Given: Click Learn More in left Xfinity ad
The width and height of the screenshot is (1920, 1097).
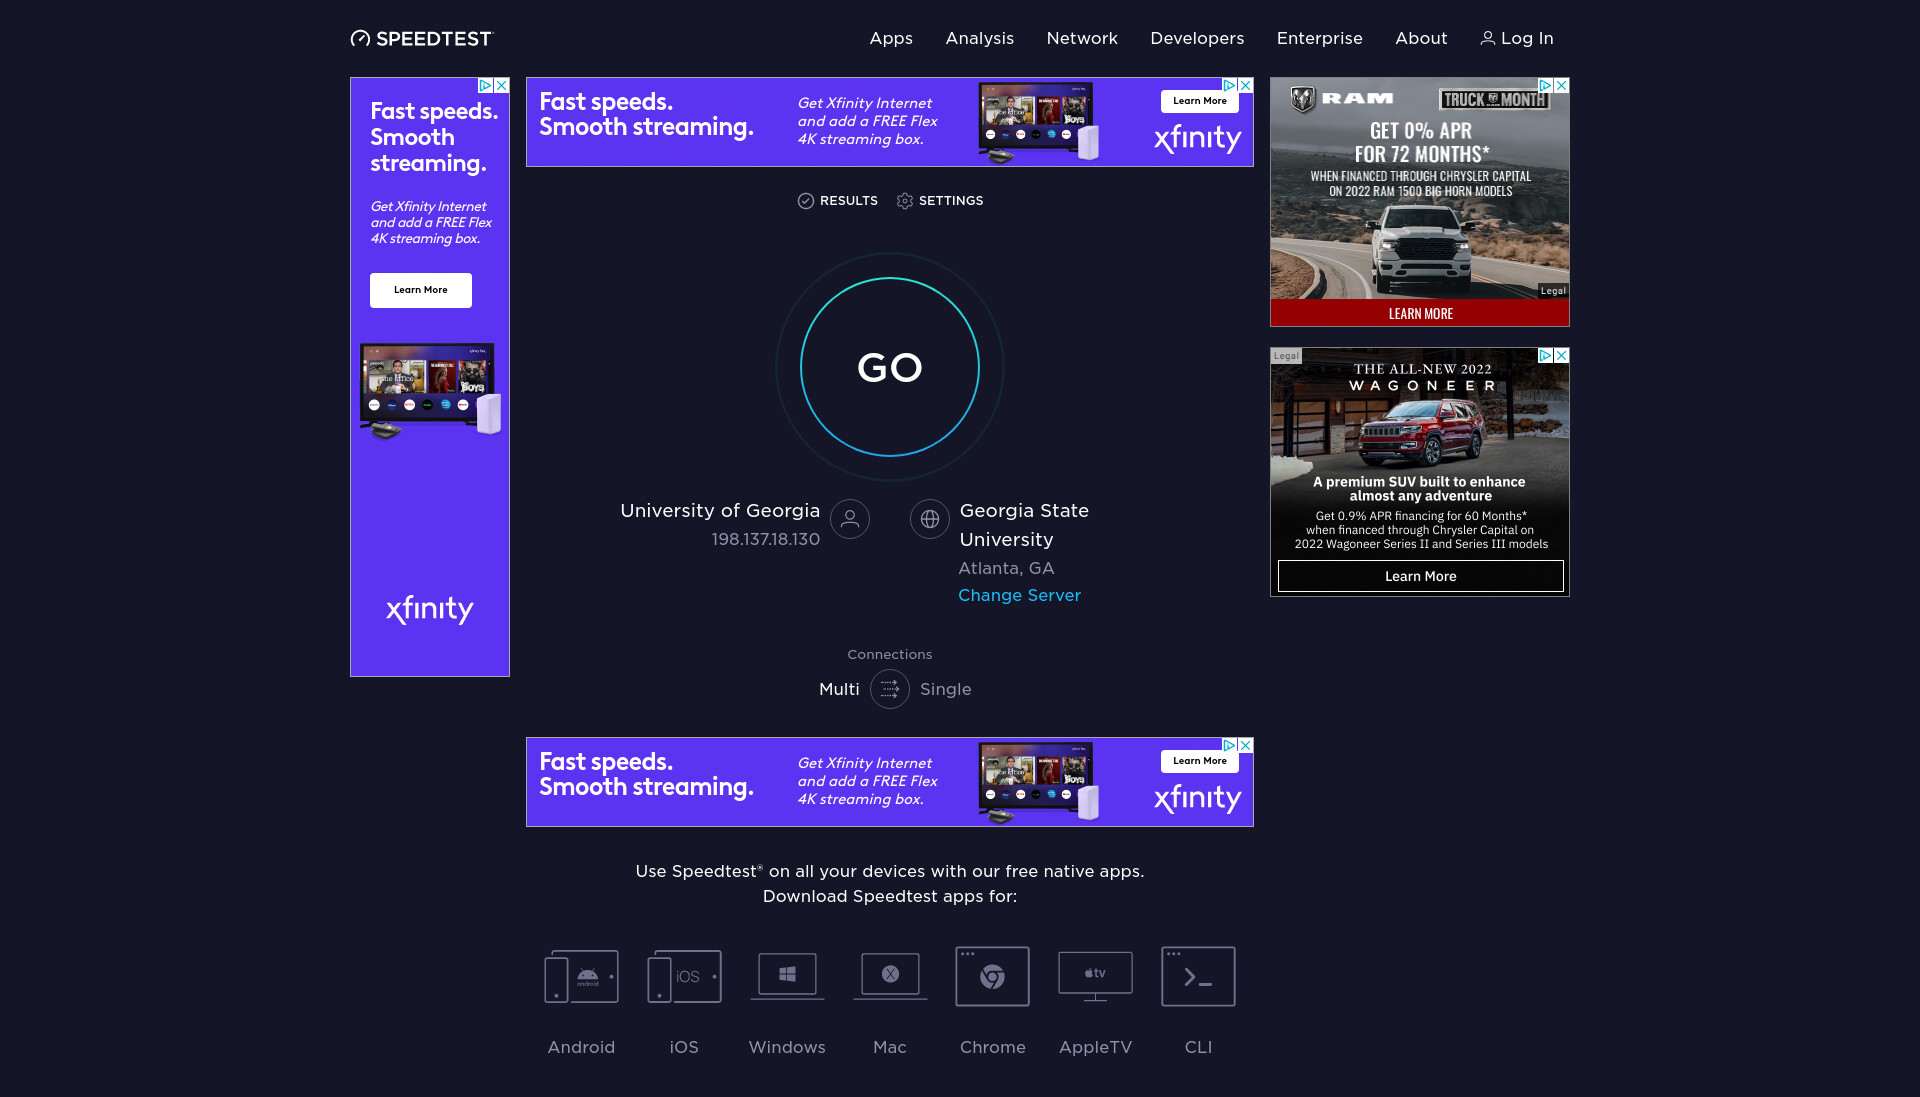Looking at the screenshot, I should [x=421, y=290].
